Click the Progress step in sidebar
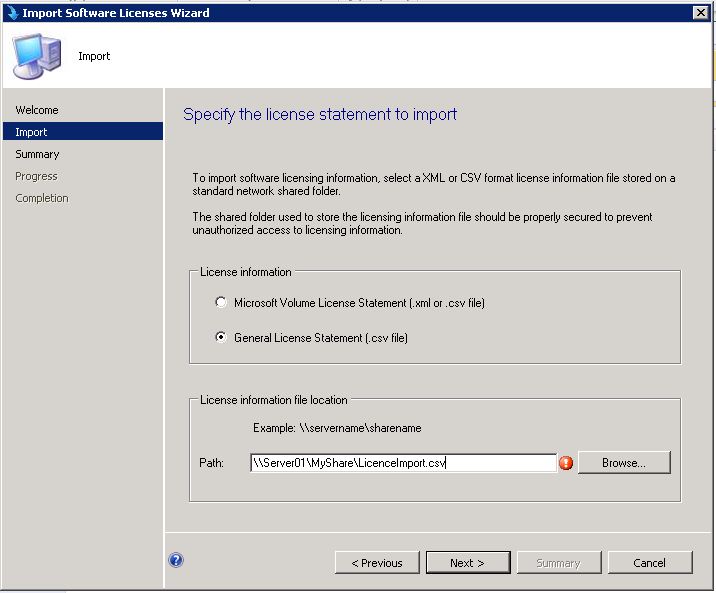The height and width of the screenshot is (593, 716). click(x=36, y=176)
